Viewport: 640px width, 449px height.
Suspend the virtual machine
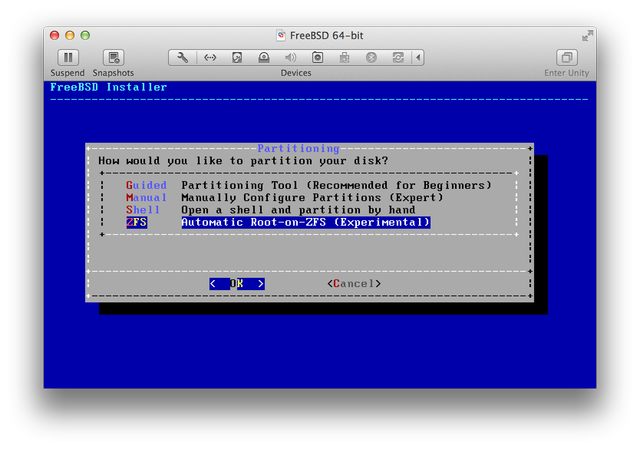tap(68, 58)
